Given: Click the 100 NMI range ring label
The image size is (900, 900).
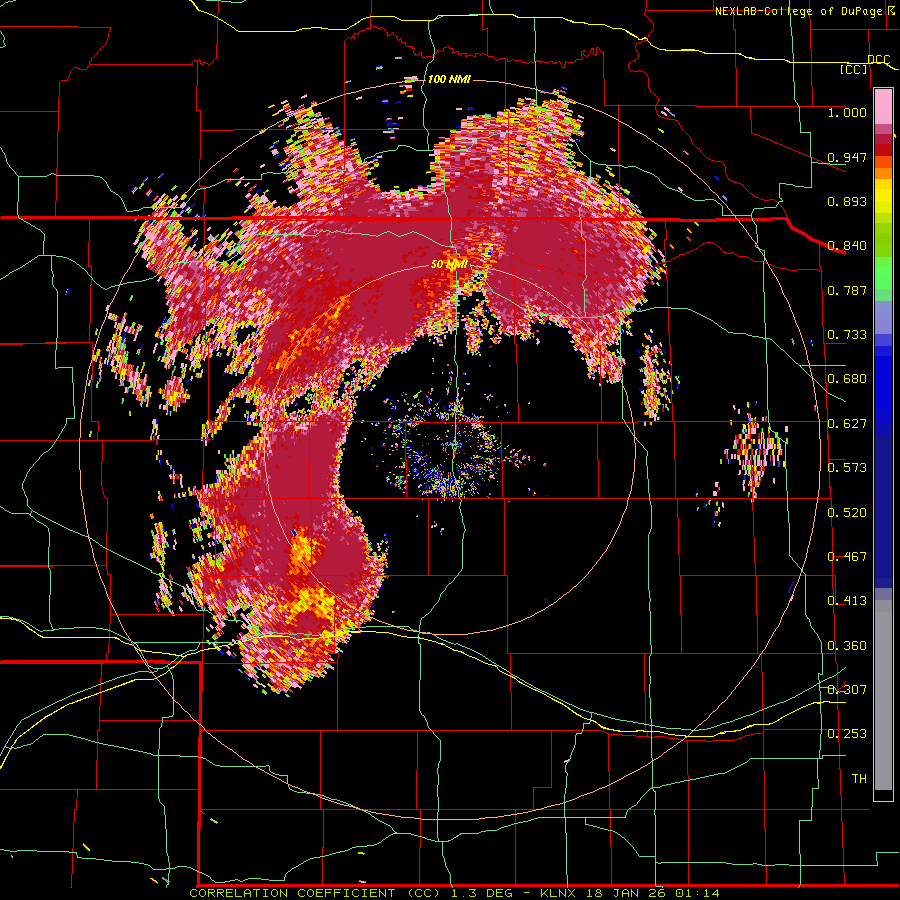Looking at the screenshot, I should pos(449,79).
